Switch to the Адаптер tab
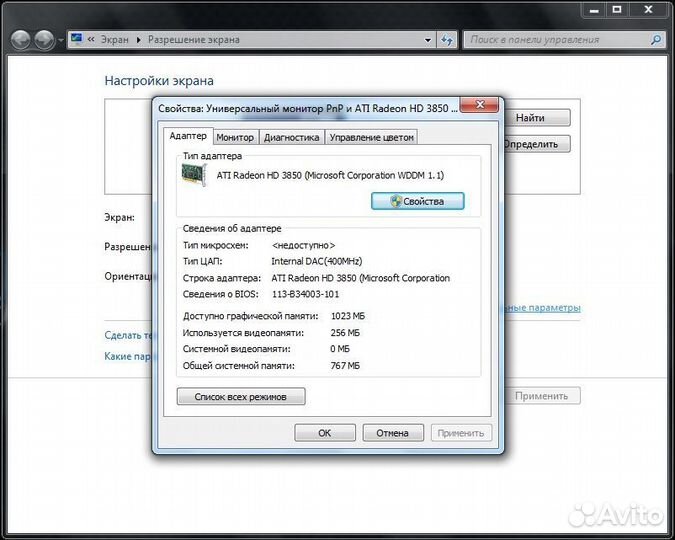This screenshot has height=540, width=675. coord(188,136)
